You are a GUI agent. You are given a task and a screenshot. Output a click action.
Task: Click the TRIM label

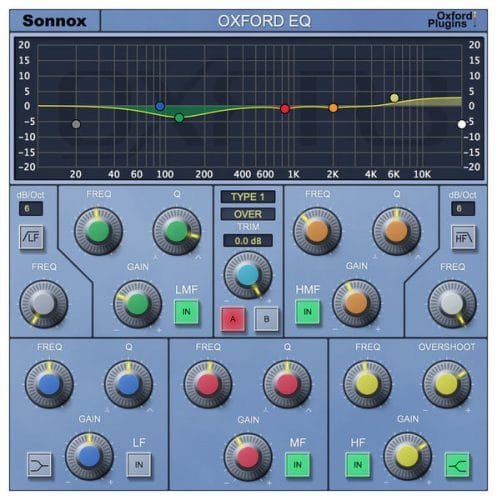pos(248,227)
